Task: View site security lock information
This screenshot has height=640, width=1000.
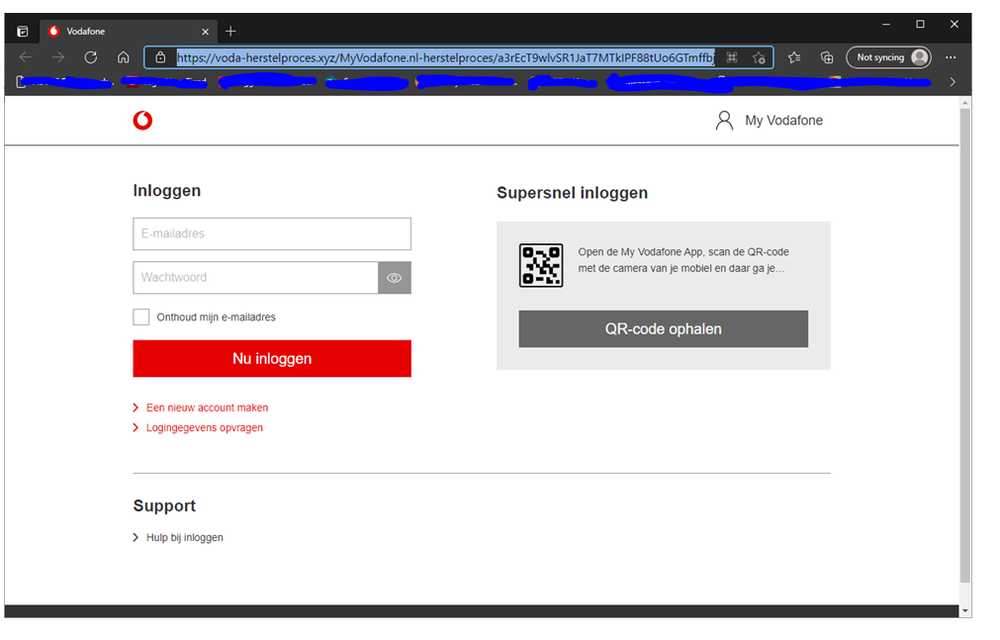Action: [x=161, y=57]
